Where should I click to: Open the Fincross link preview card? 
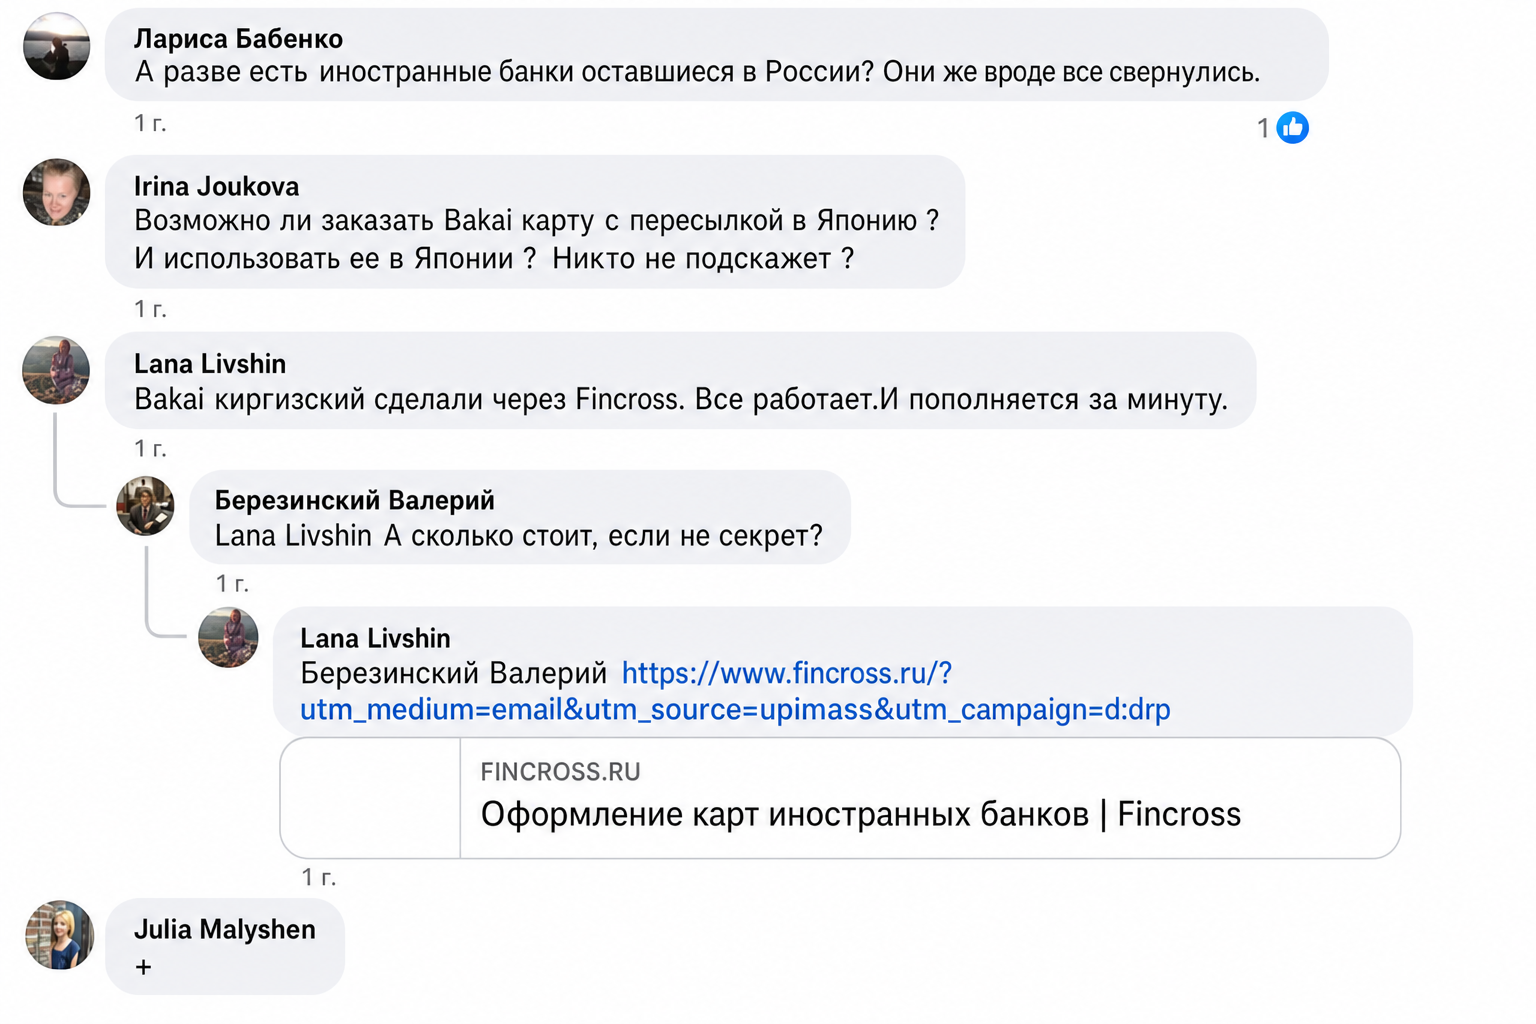840,798
